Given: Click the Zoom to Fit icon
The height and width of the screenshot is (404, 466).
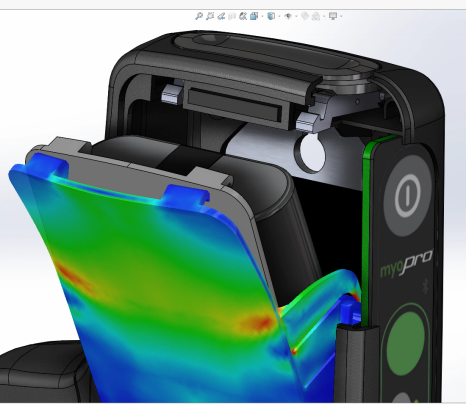Looking at the screenshot, I should tap(199, 16).
